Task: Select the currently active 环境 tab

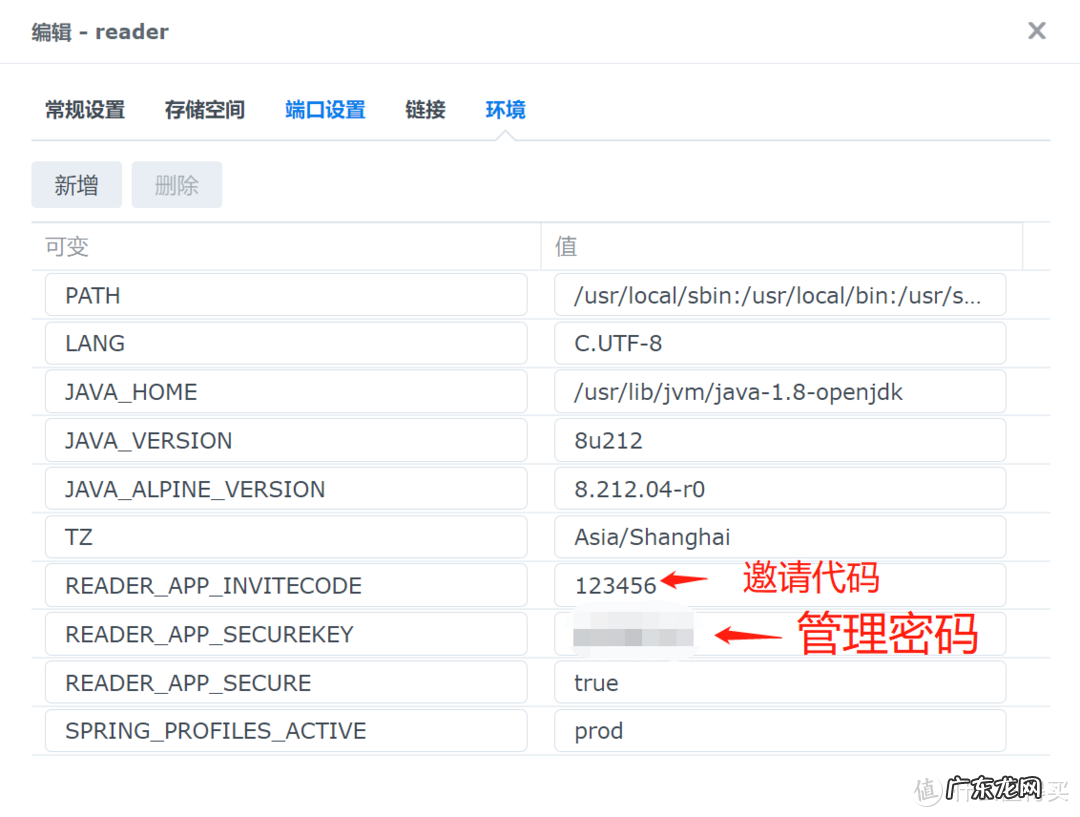Action: point(505,110)
